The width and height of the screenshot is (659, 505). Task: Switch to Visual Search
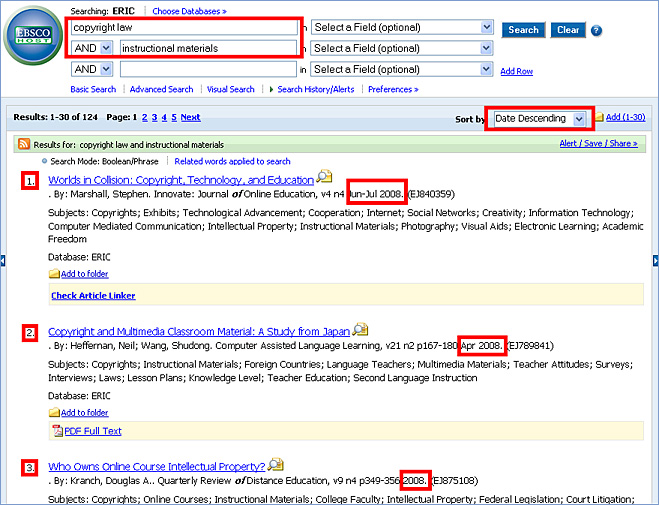click(x=230, y=89)
